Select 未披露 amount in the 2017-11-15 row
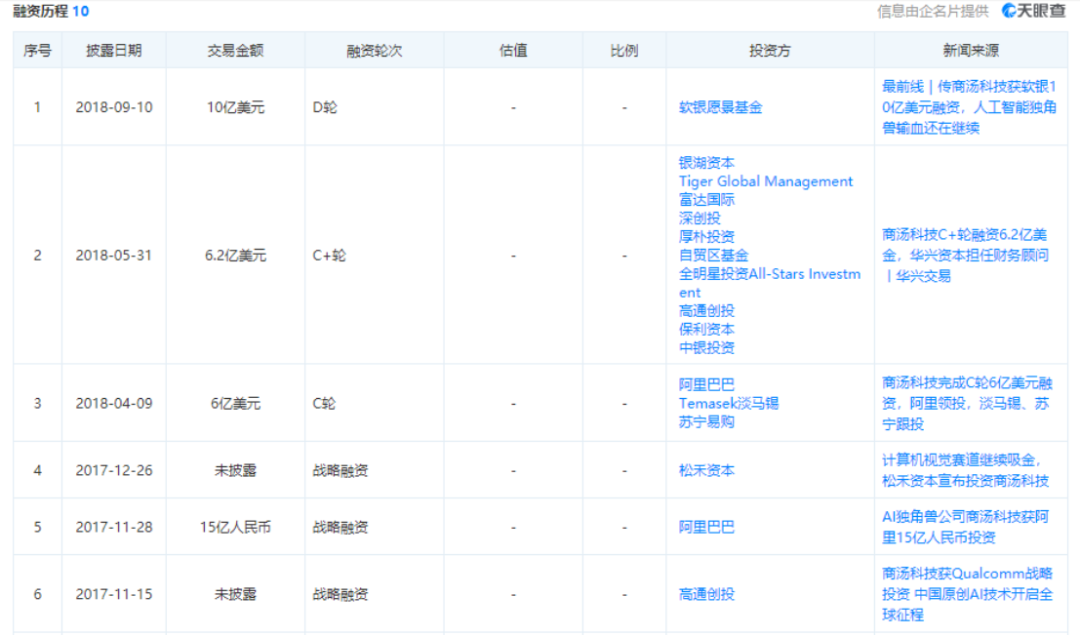 [x=236, y=594]
